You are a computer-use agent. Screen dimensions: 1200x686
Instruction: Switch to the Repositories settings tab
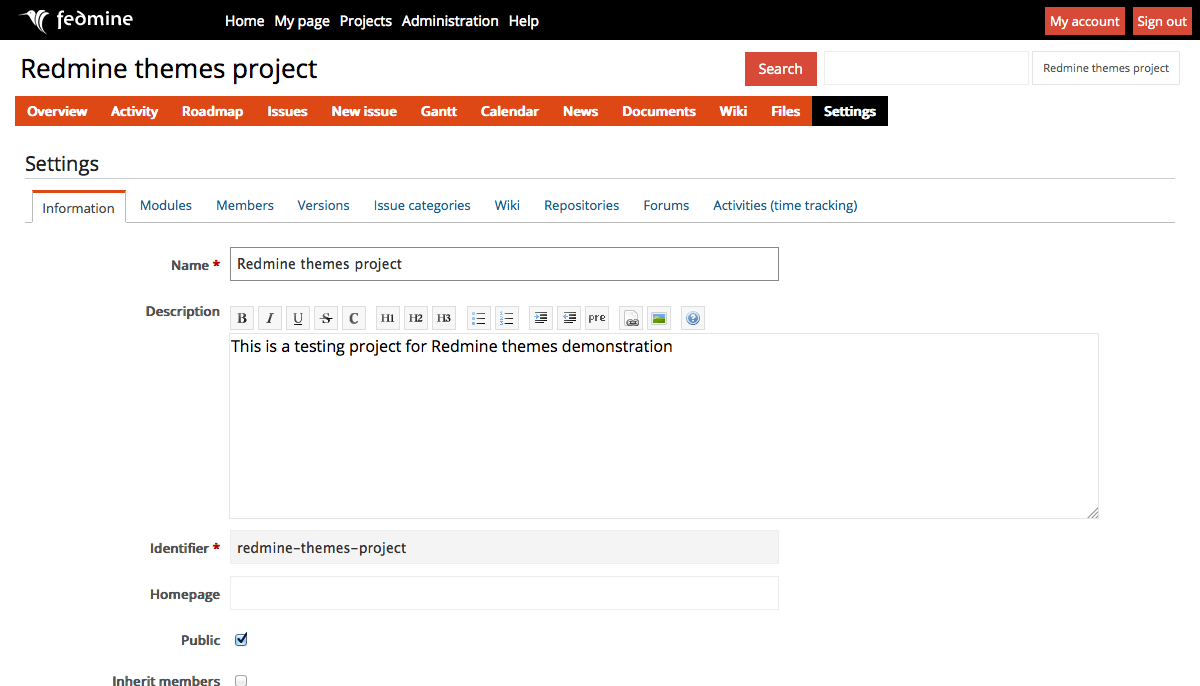(x=582, y=205)
